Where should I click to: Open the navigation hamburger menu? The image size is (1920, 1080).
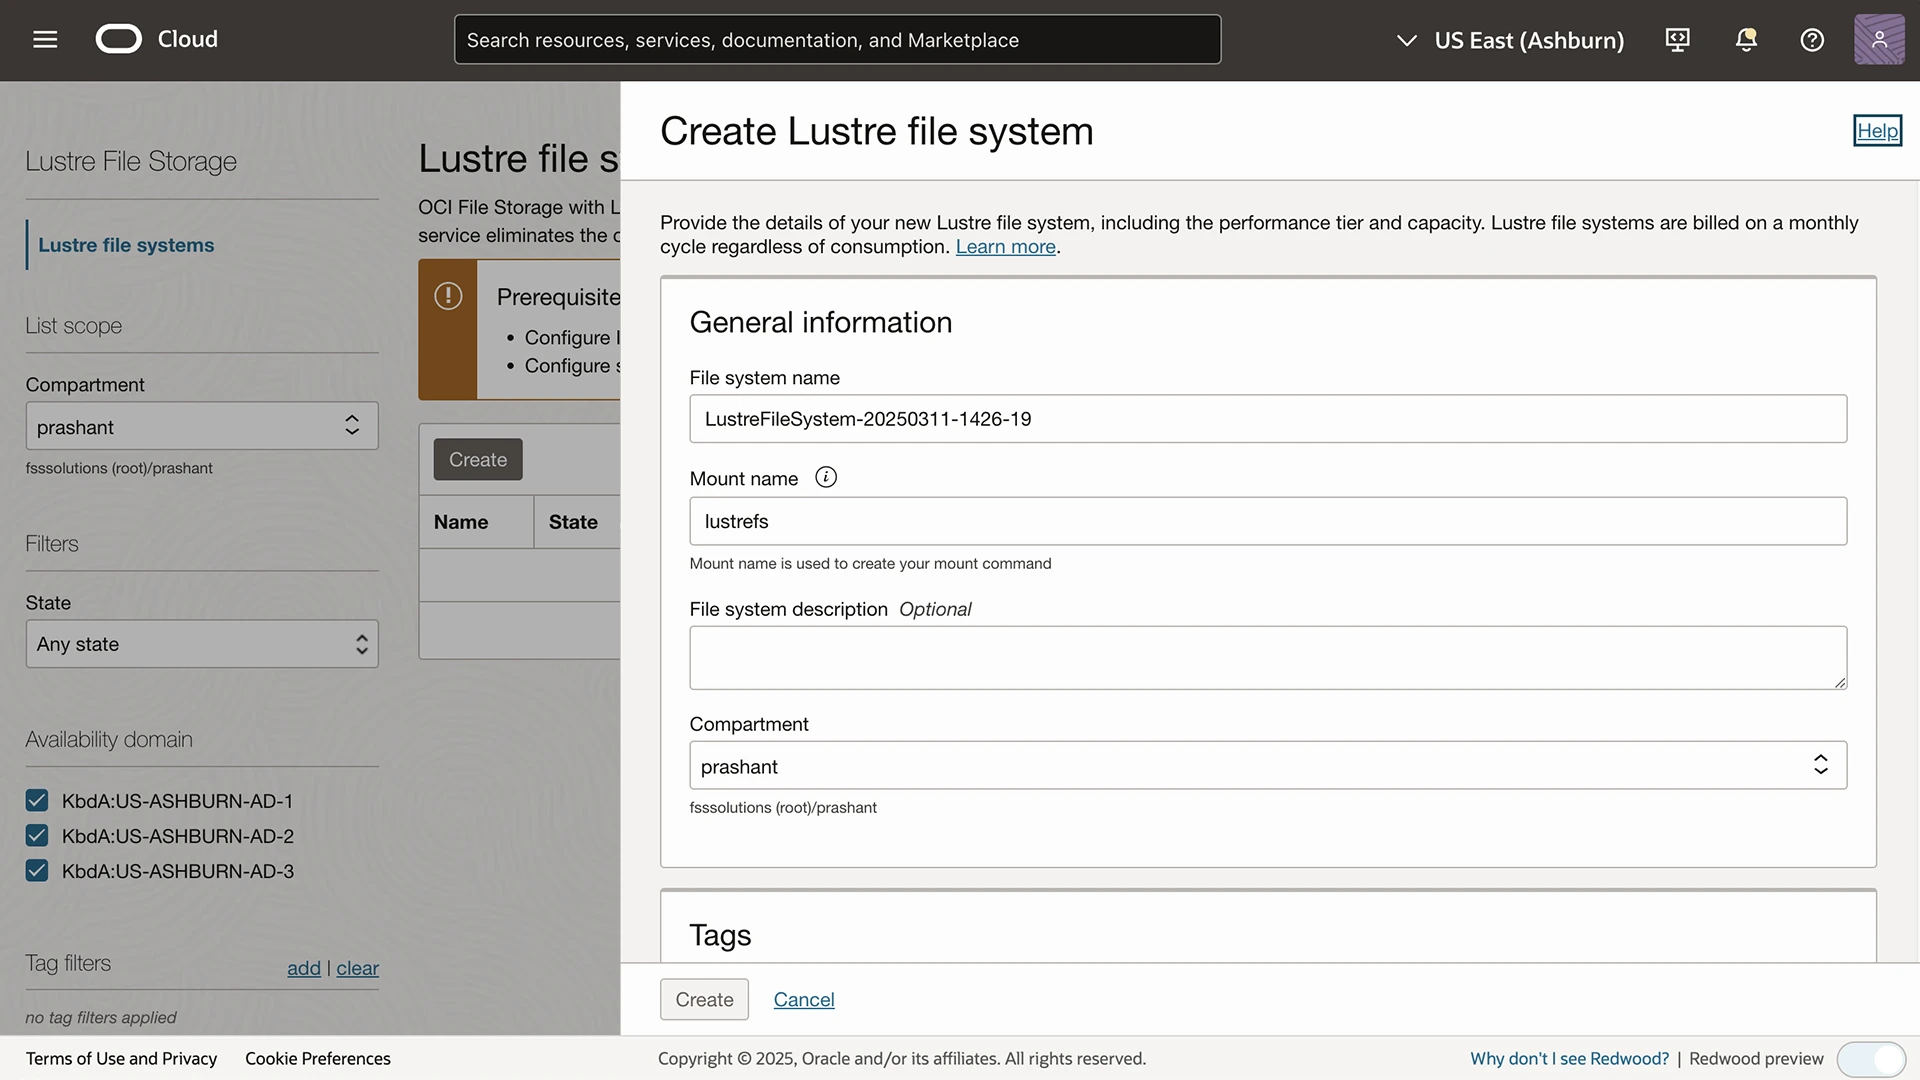[44, 39]
